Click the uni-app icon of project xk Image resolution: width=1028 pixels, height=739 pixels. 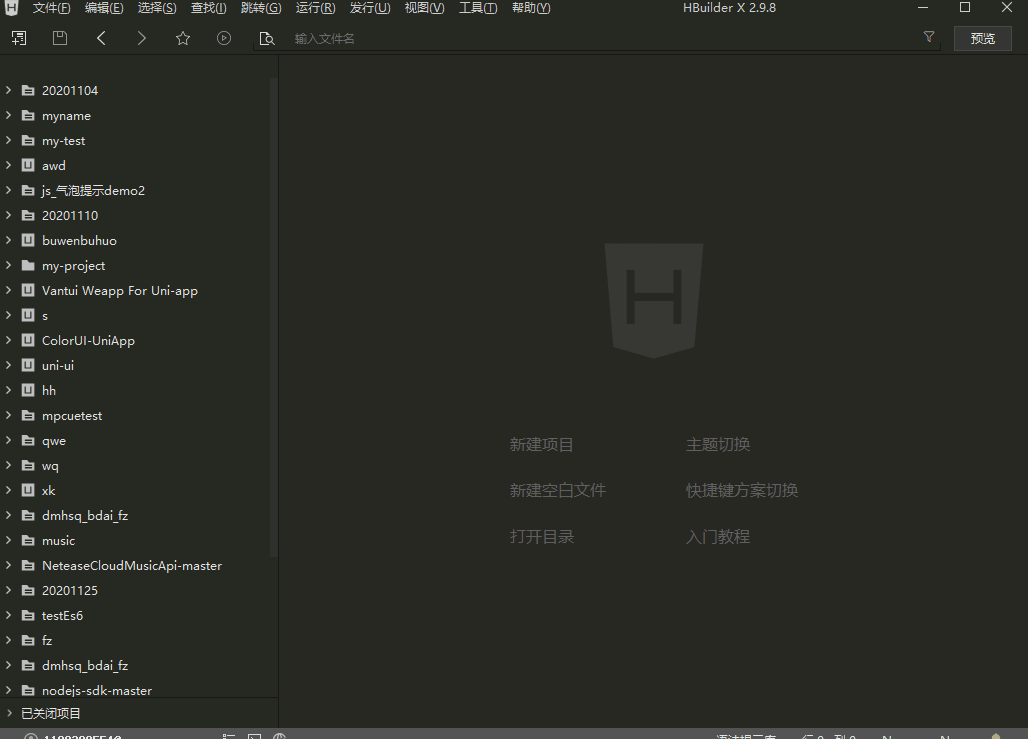(28, 490)
